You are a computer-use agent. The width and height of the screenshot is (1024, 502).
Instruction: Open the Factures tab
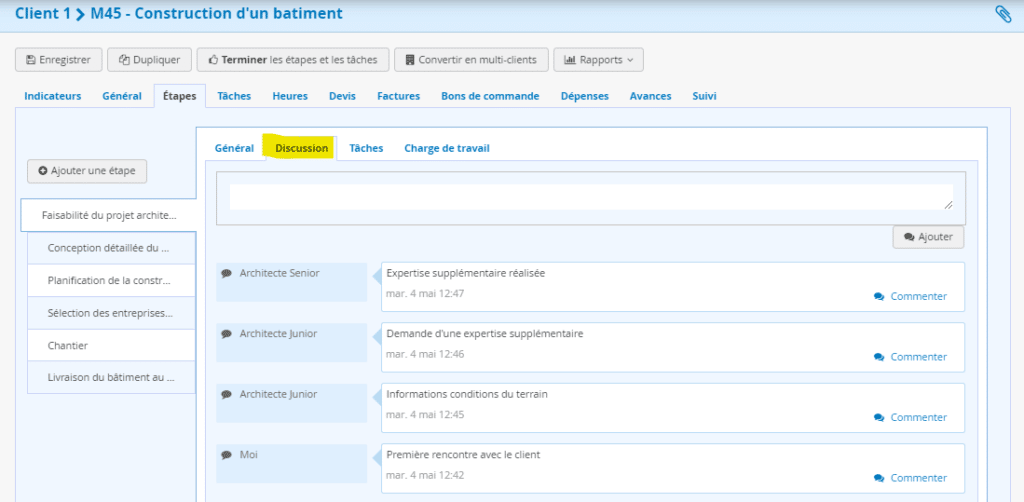398,96
